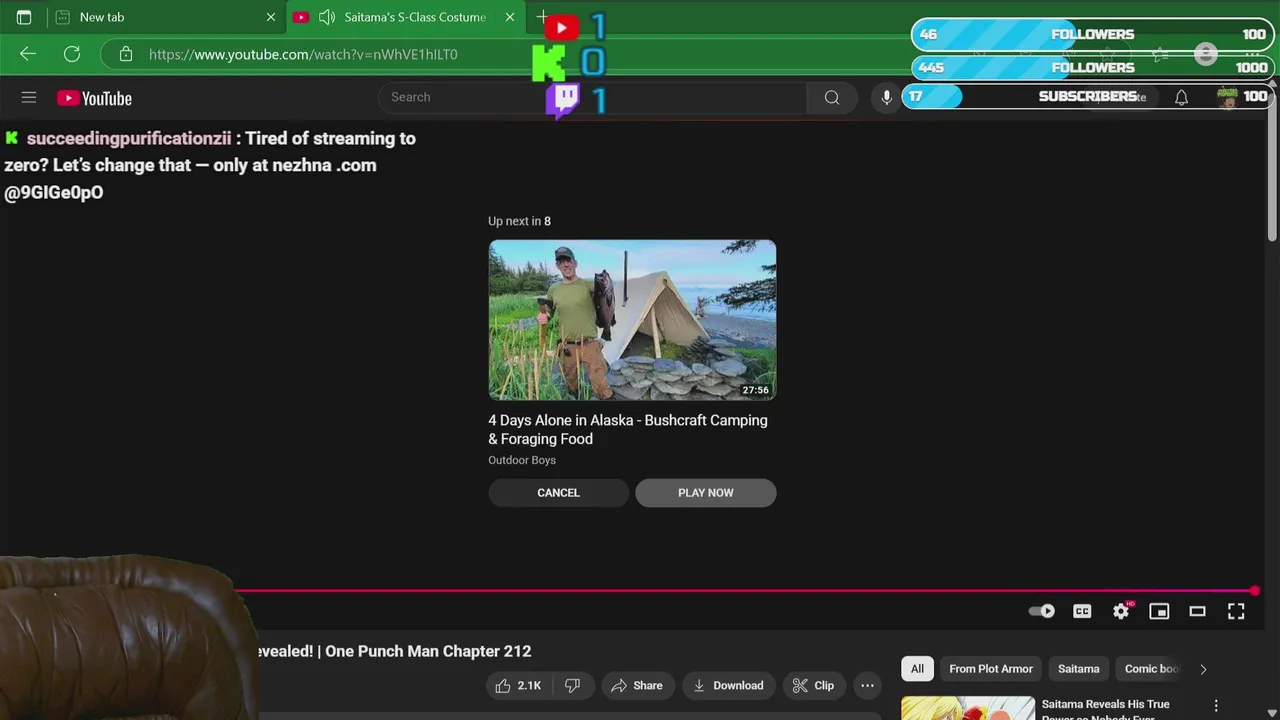1280x720 pixels.
Task: View site info via the padlock icon
Action: coord(126,54)
